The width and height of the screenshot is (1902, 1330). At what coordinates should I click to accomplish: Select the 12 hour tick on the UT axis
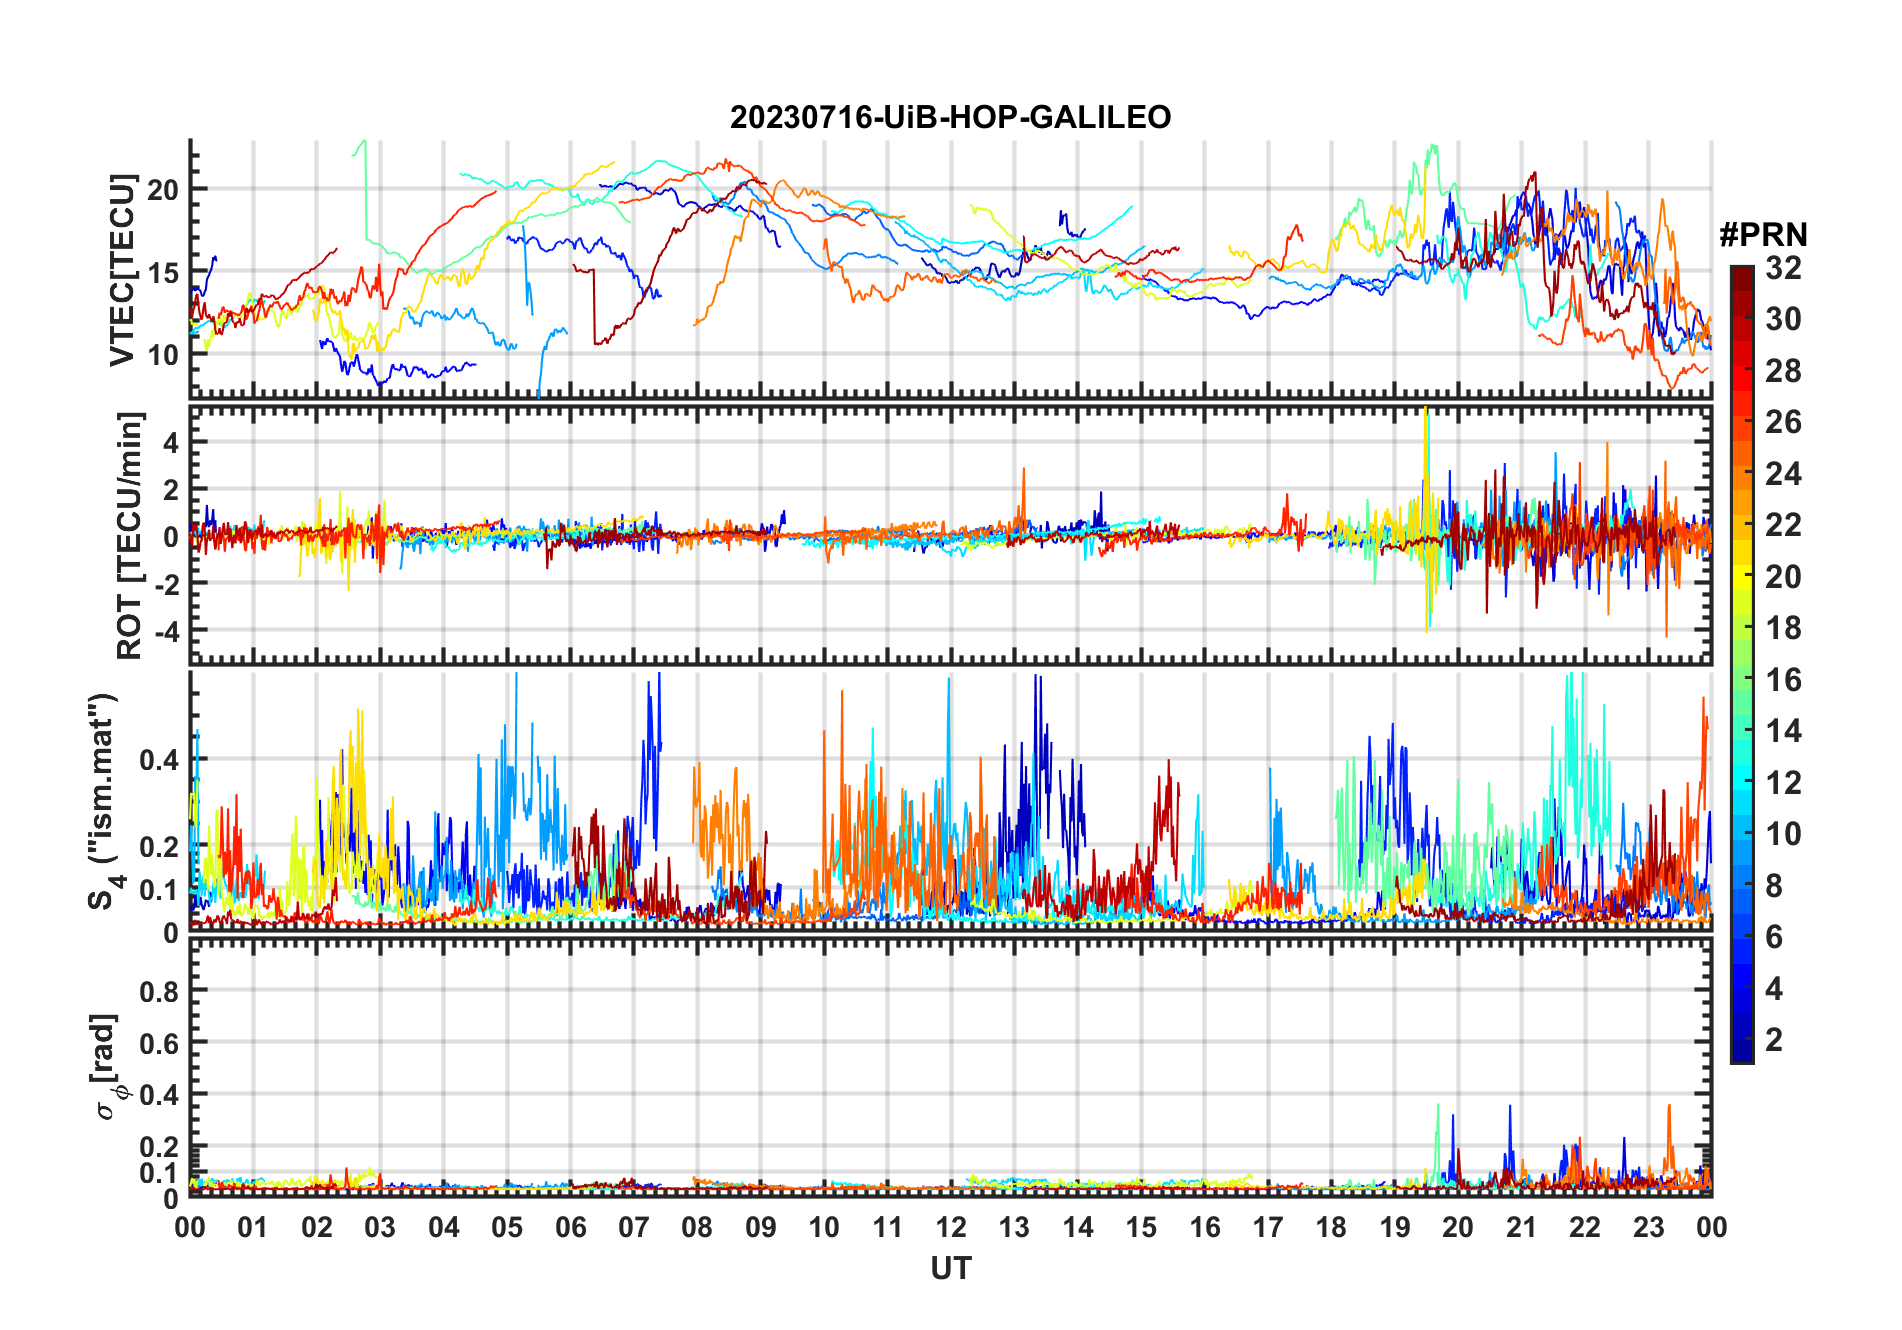point(951,1227)
